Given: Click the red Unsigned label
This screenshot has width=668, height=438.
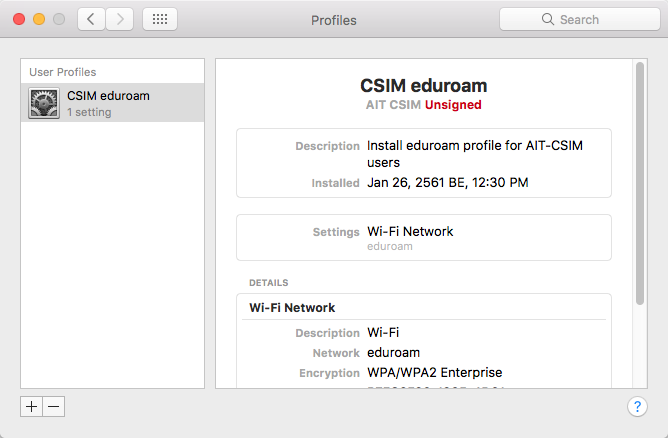Looking at the screenshot, I should [x=453, y=105].
